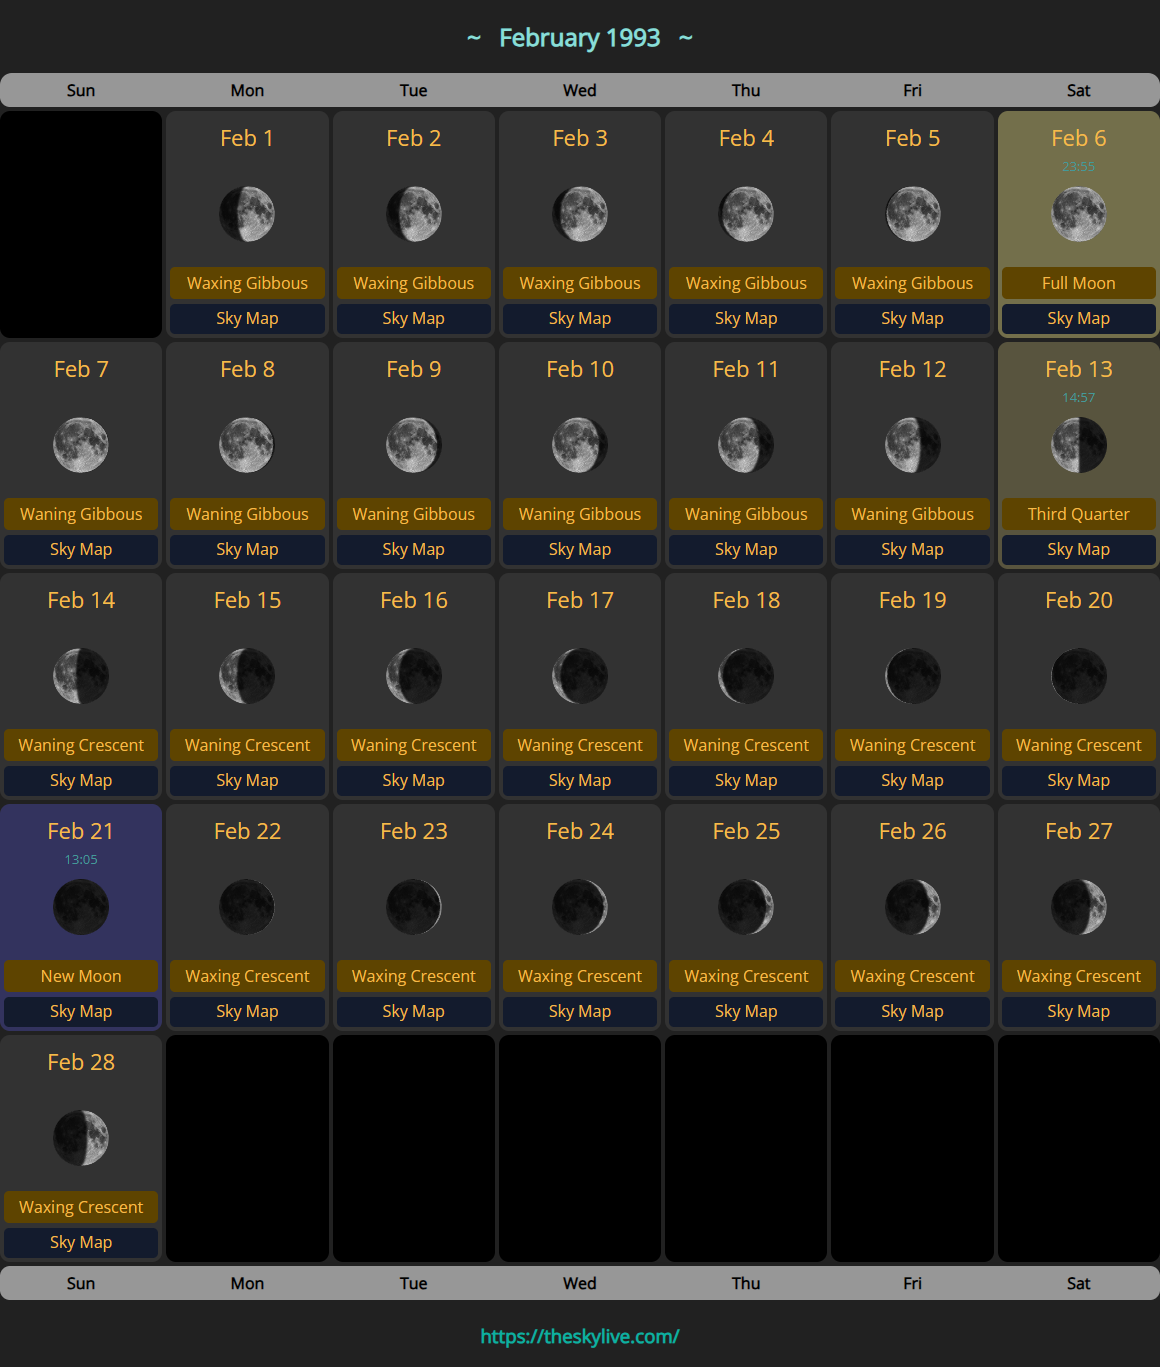The height and width of the screenshot is (1367, 1160).
Task: Select the moon icon for Feb 1
Action: pyautogui.click(x=247, y=214)
